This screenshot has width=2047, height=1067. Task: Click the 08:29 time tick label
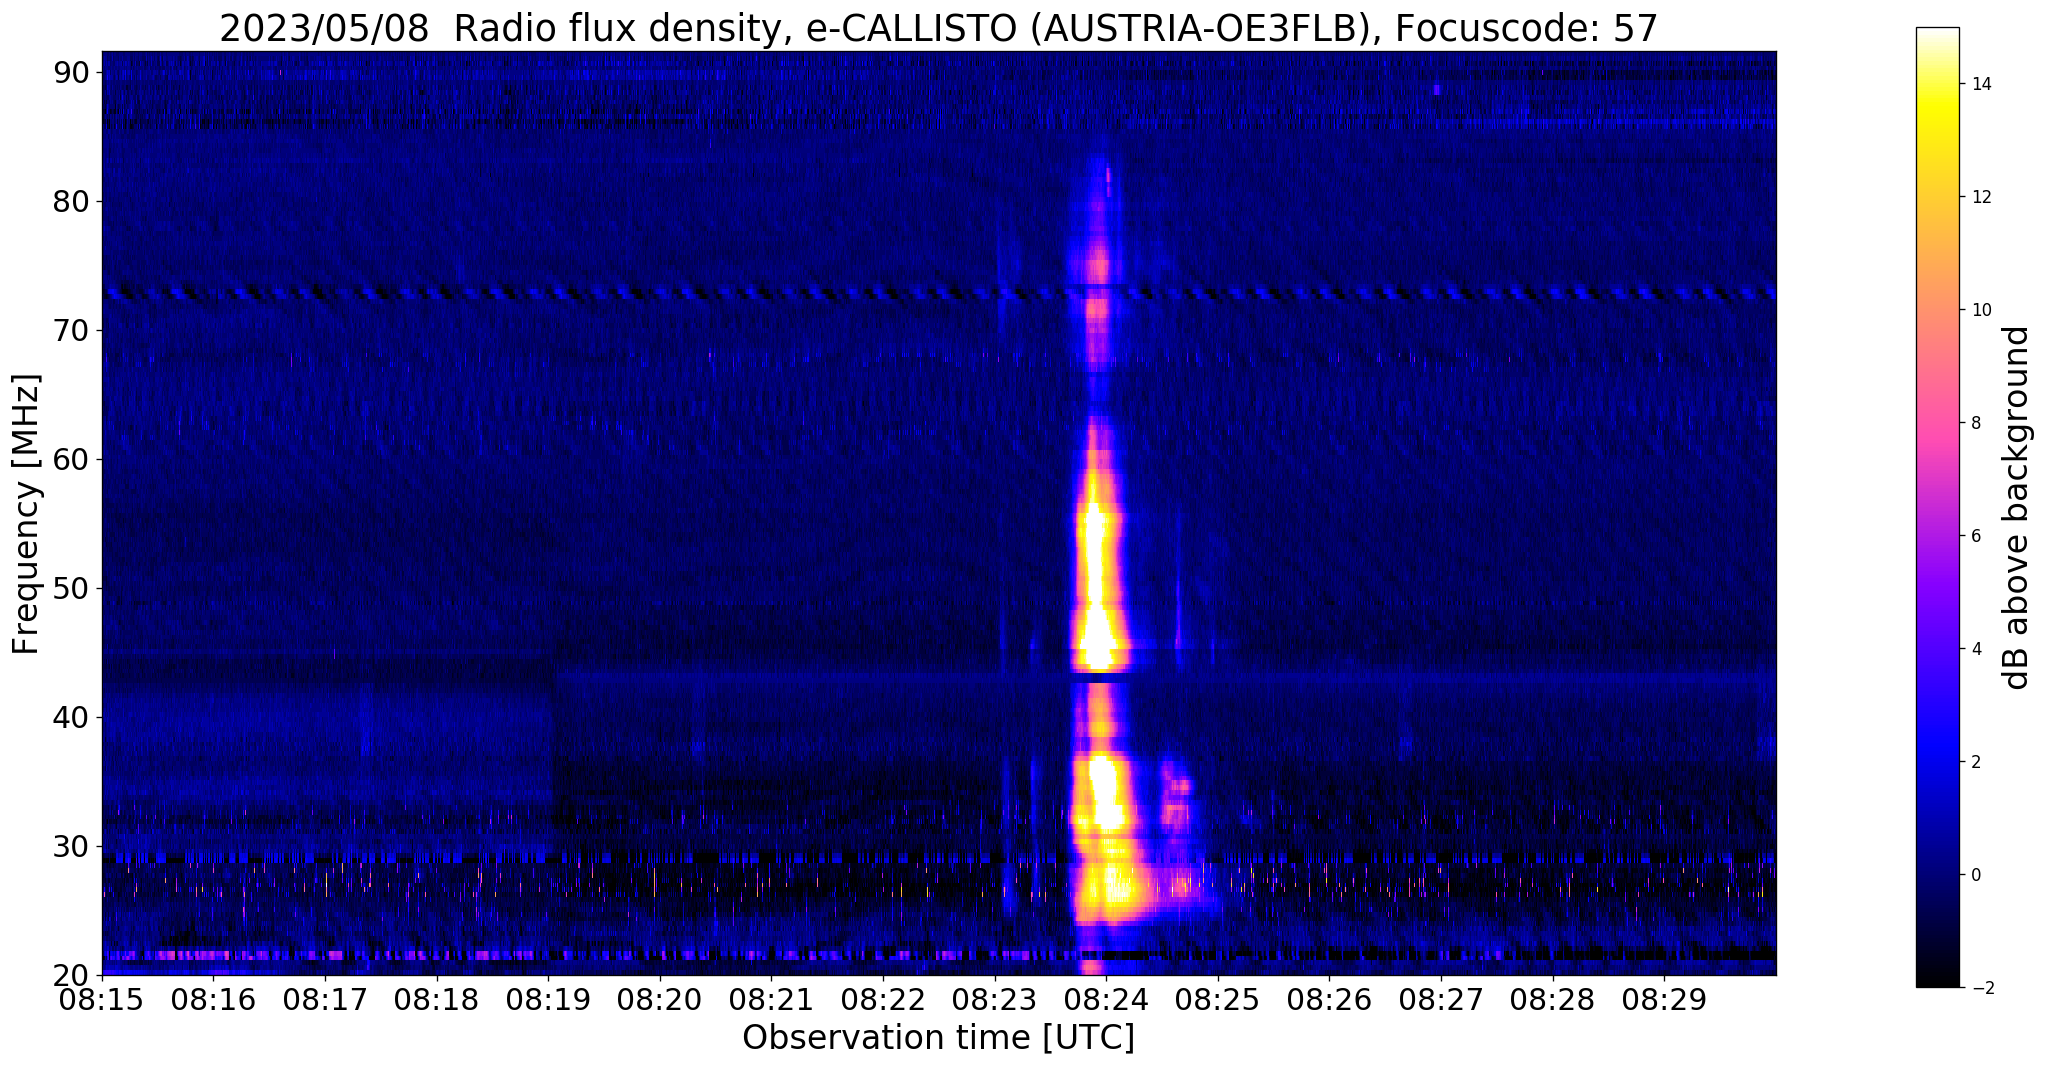point(1665,1000)
